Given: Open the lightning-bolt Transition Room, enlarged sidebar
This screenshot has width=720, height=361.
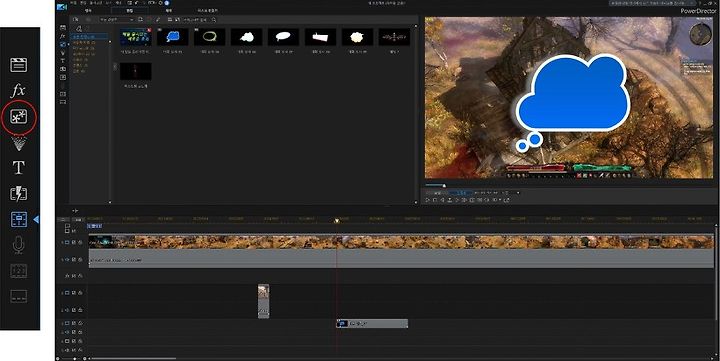Looking at the screenshot, I should coord(19,194).
